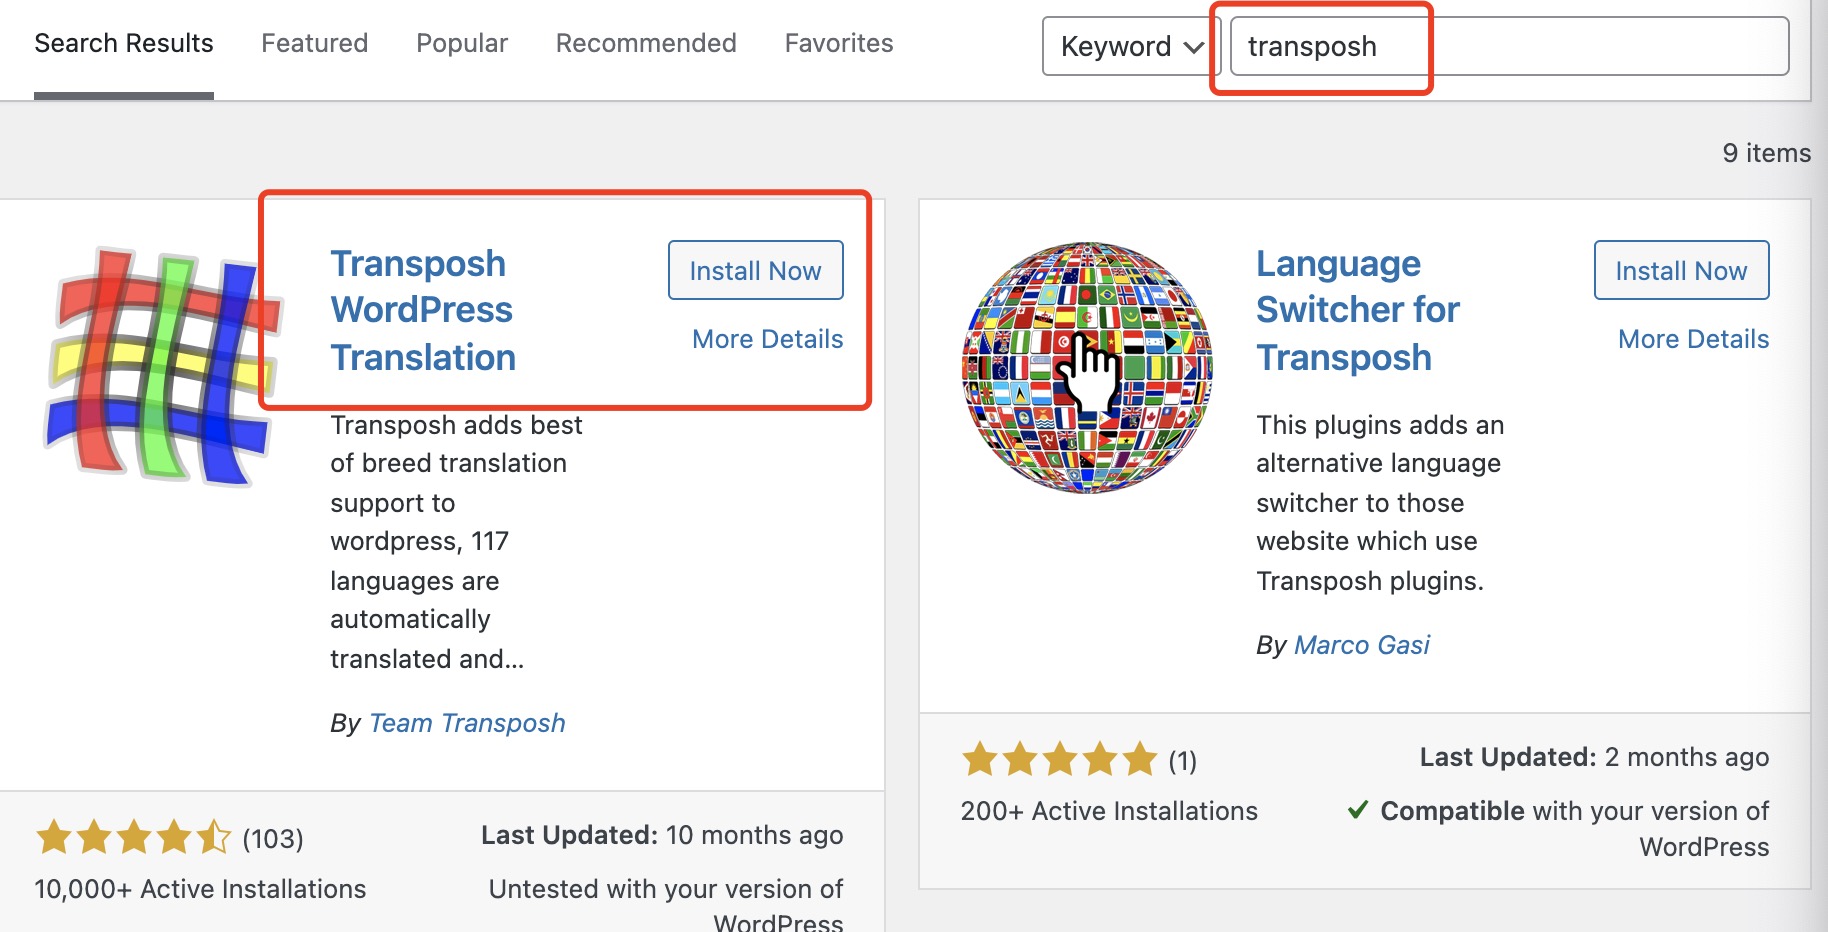Focus the plugin search field containing transposh
The image size is (1828, 932).
pyautogui.click(x=1508, y=47)
